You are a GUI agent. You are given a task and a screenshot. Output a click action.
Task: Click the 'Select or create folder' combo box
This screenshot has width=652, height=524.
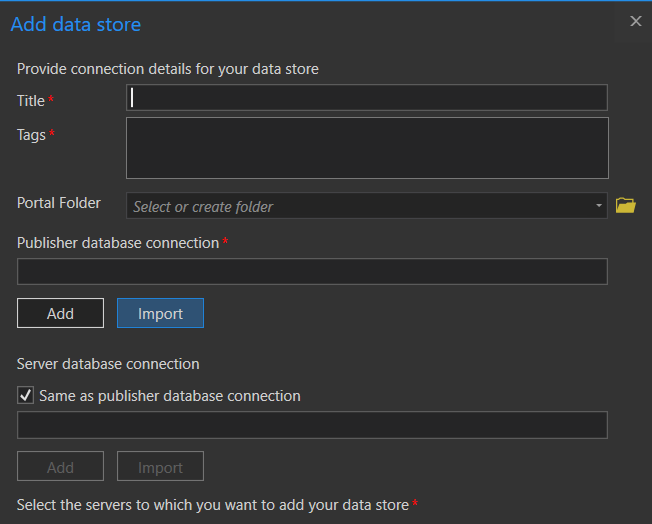coord(360,206)
